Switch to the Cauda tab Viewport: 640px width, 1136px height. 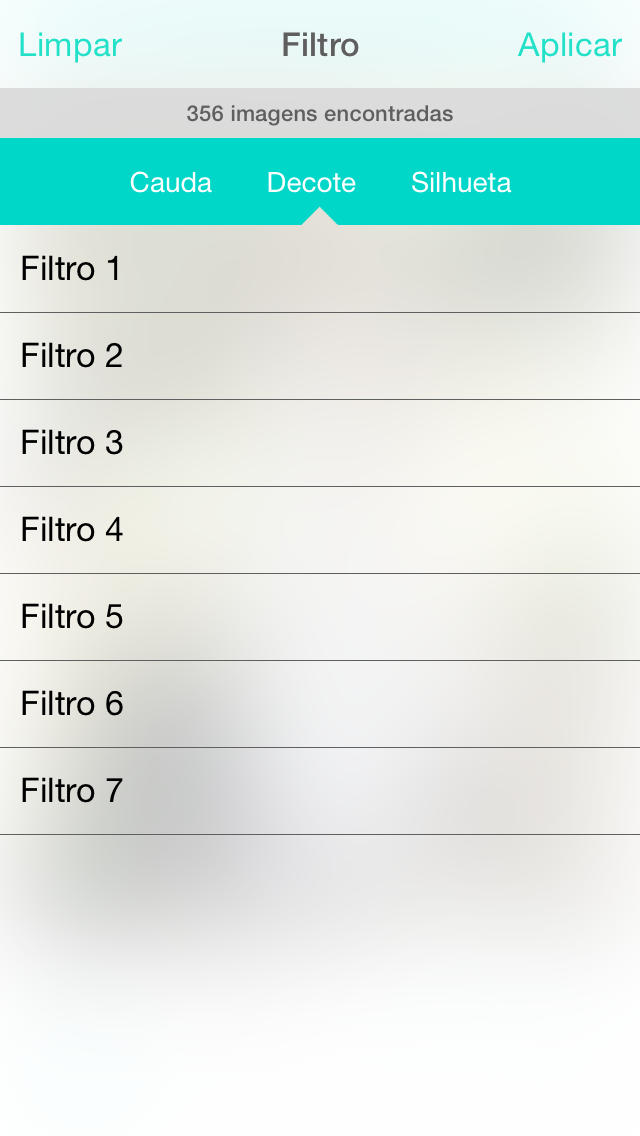point(171,183)
